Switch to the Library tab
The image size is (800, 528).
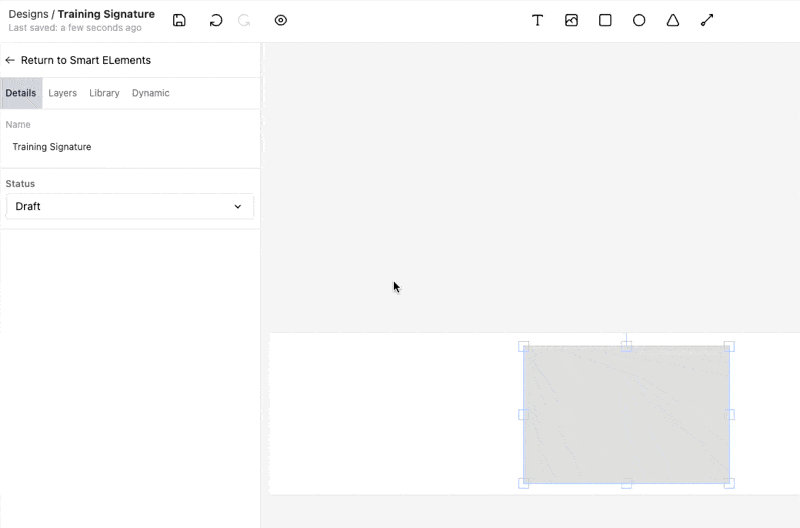[104, 93]
